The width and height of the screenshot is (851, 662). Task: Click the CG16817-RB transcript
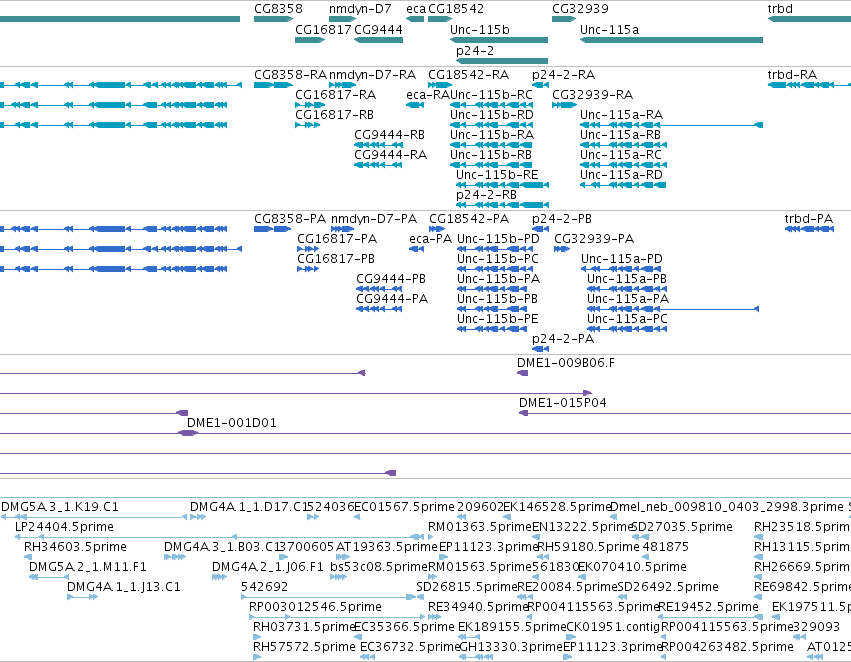pyautogui.click(x=307, y=125)
